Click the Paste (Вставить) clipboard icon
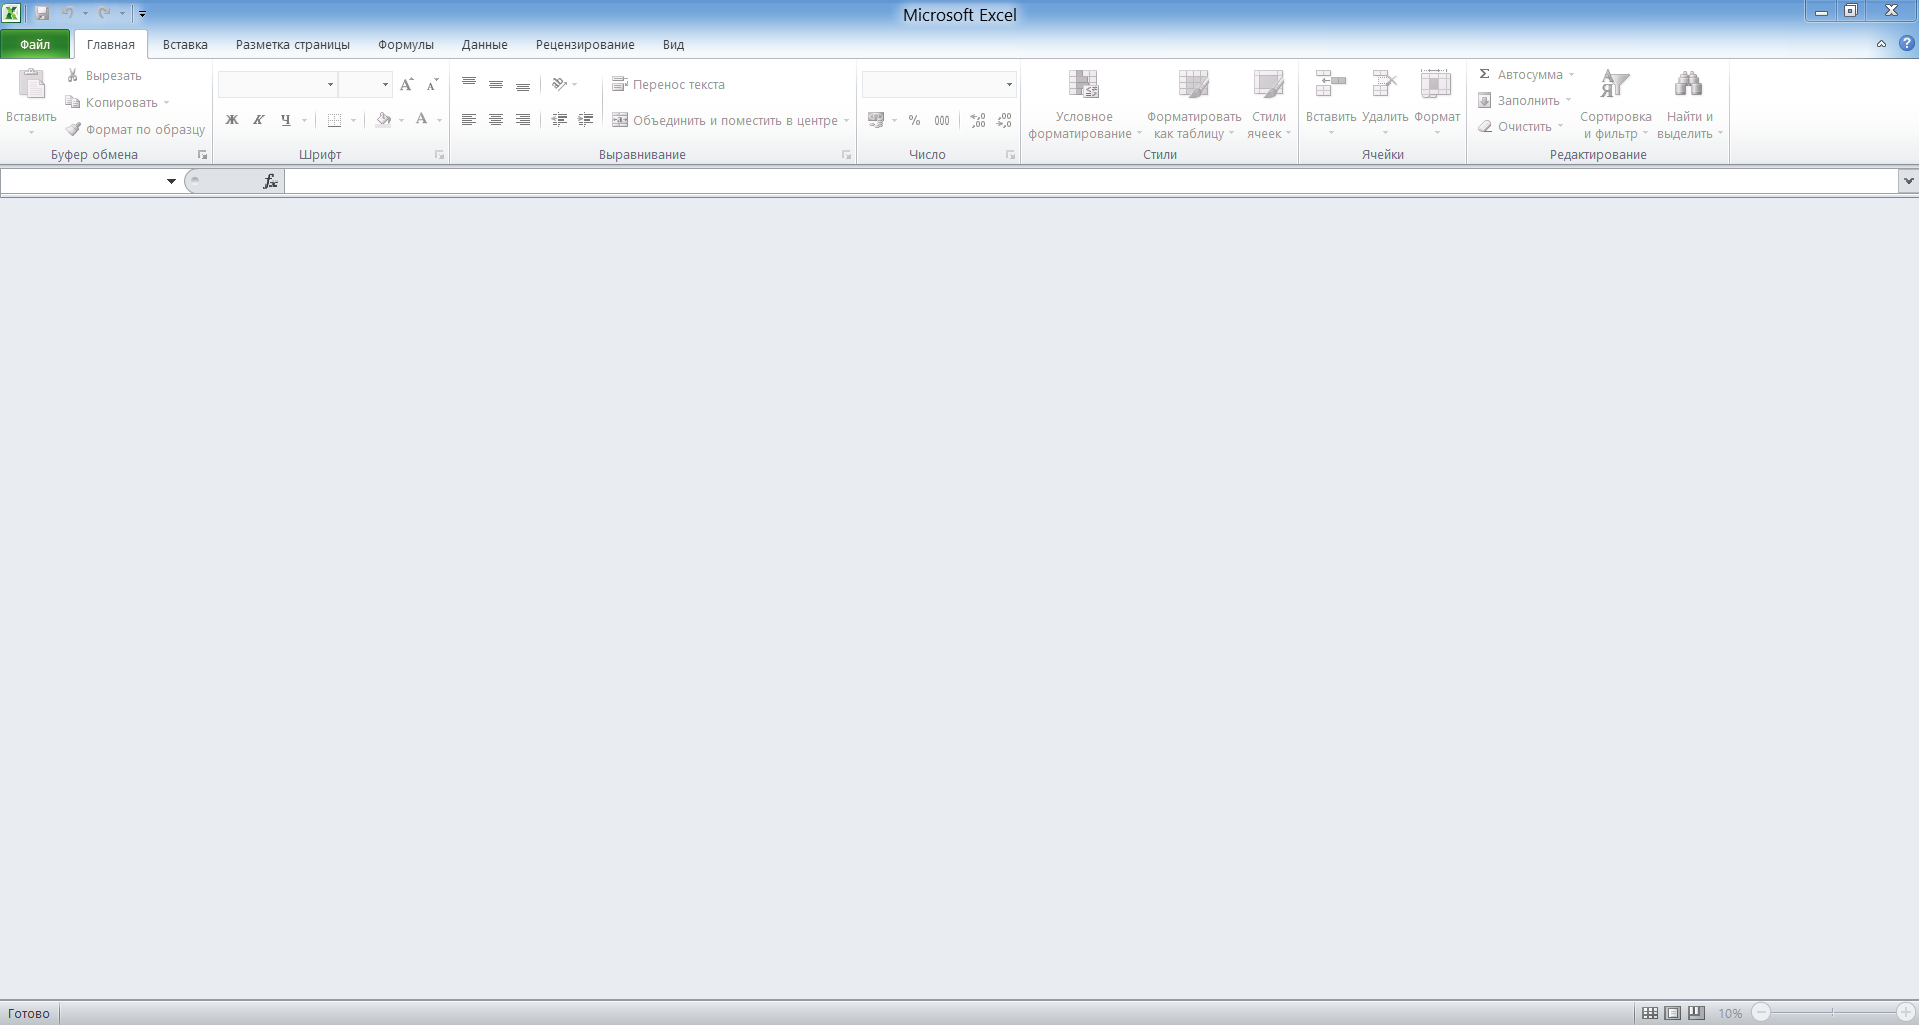This screenshot has width=1919, height=1025. [x=32, y=86]
